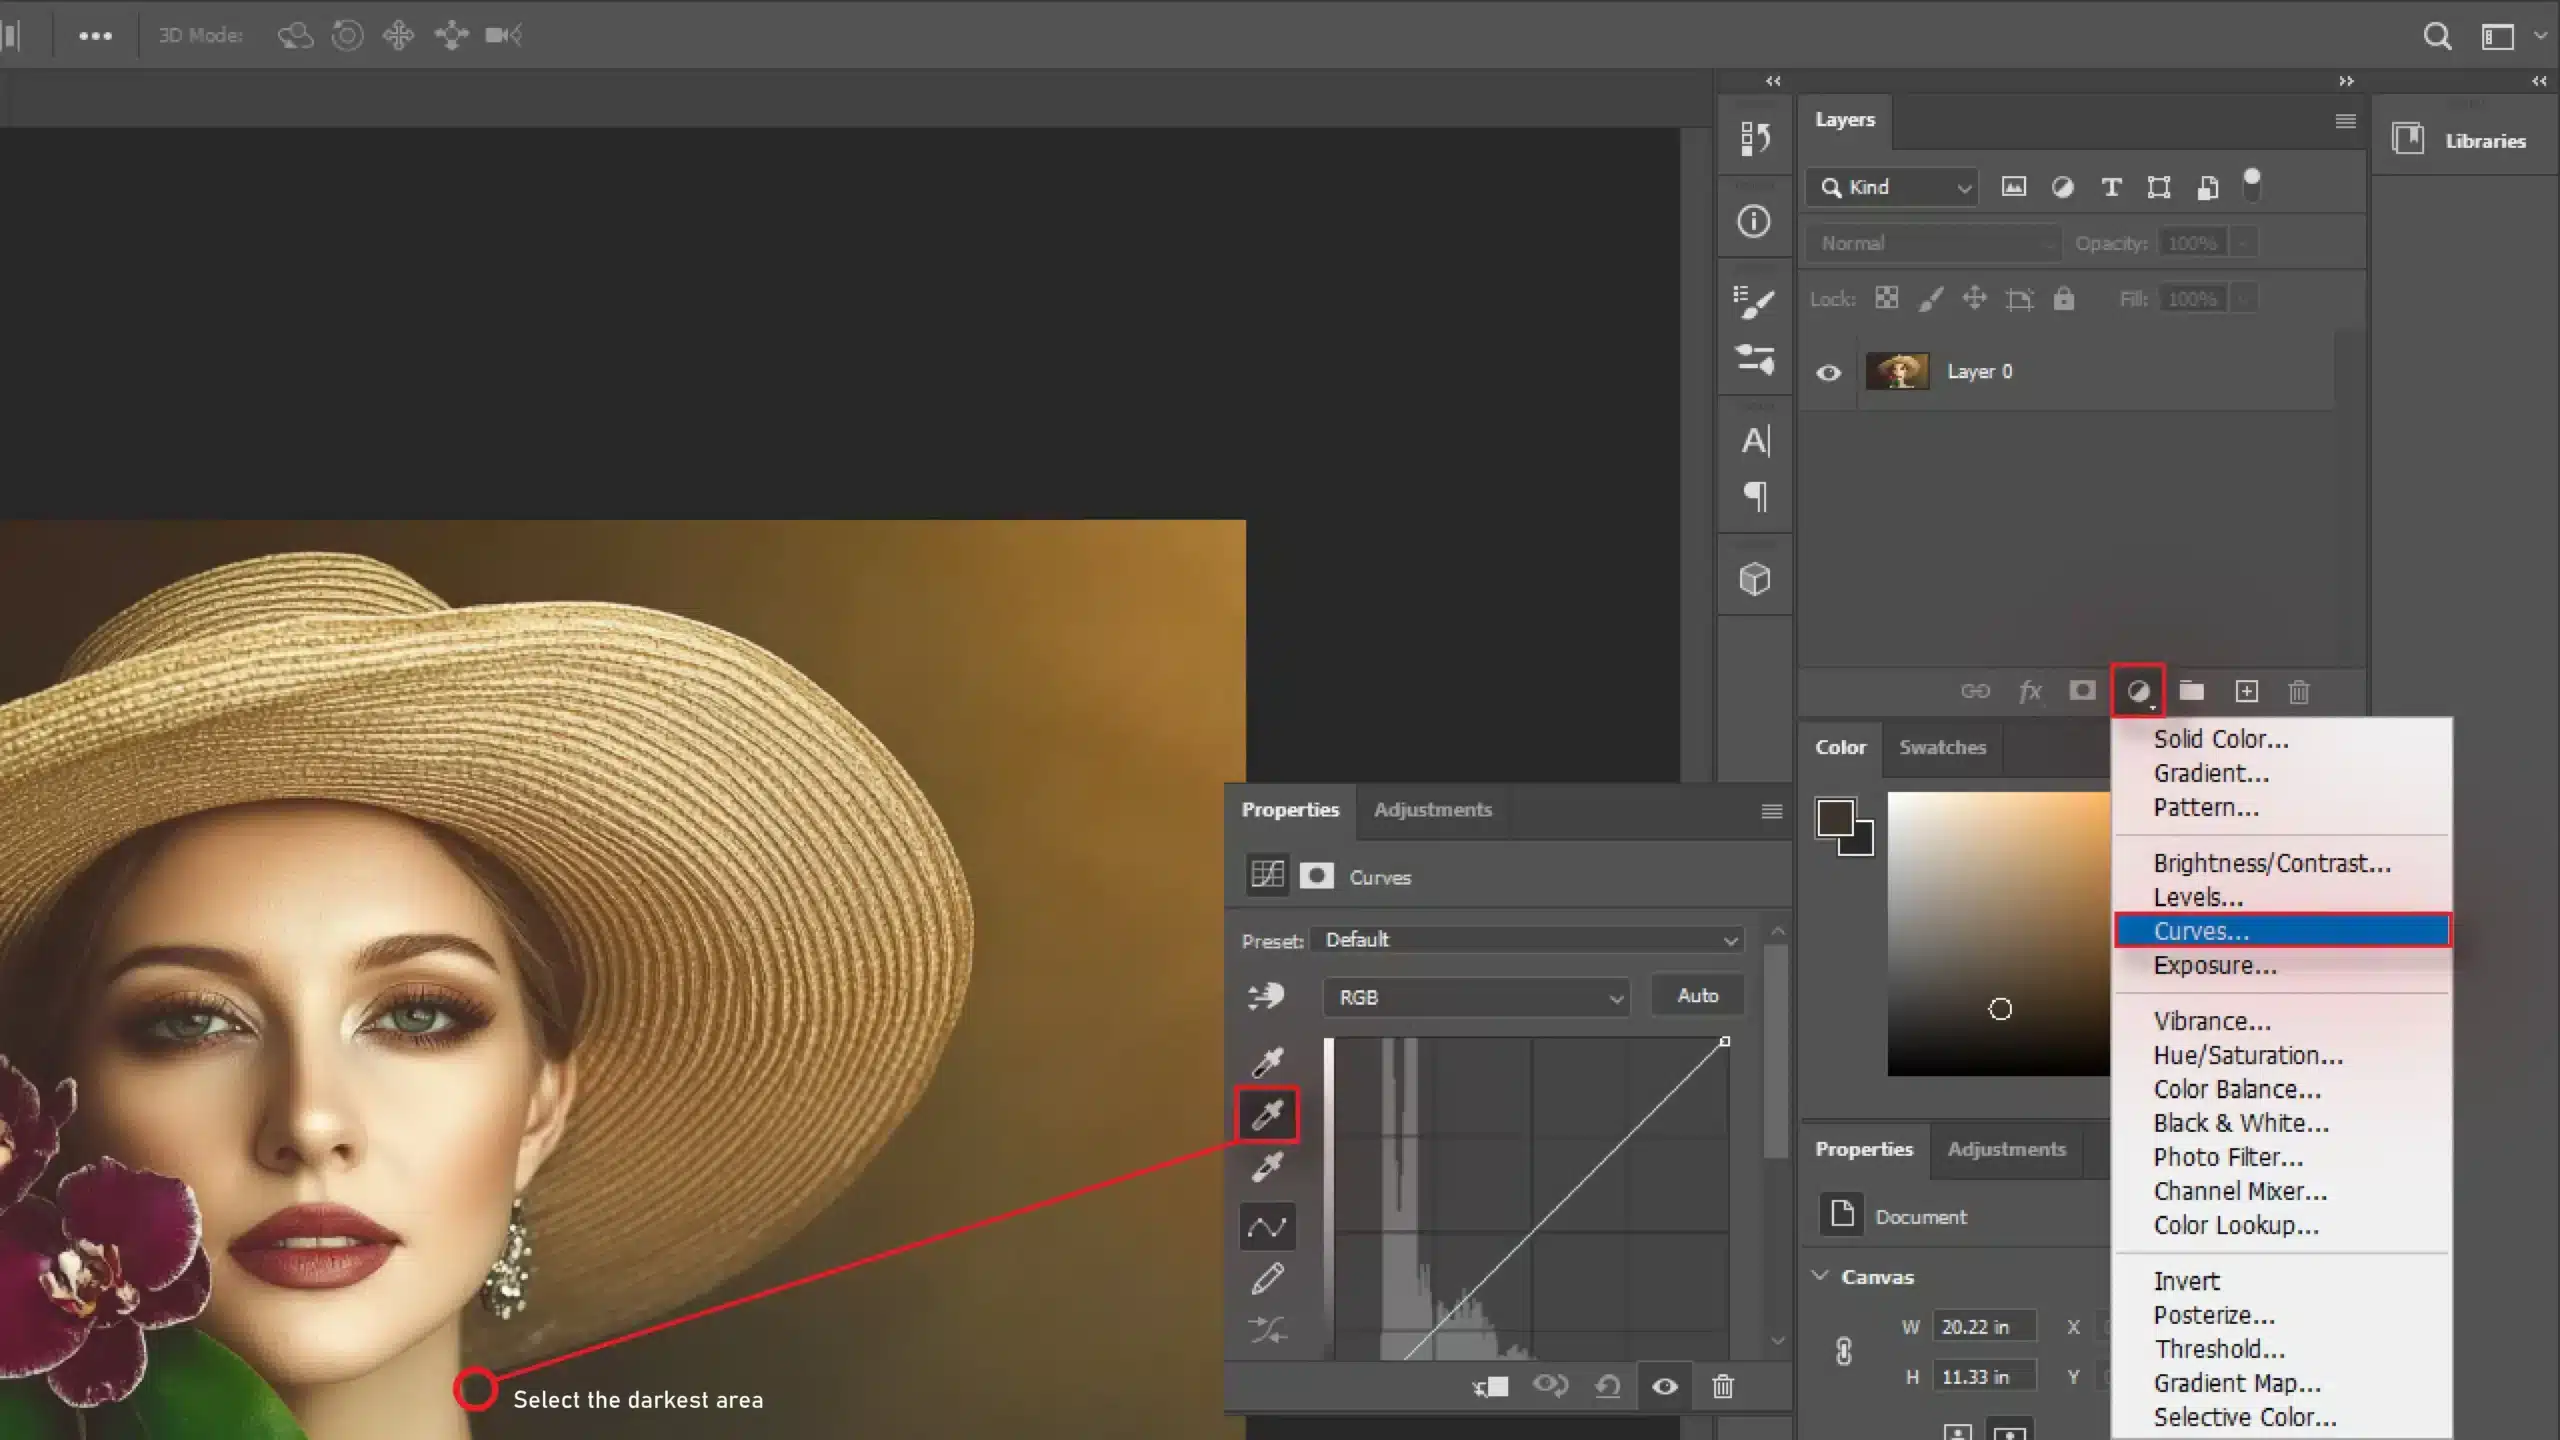
Task: Create a new group folder icon
Action: (x=2191, y=691)
